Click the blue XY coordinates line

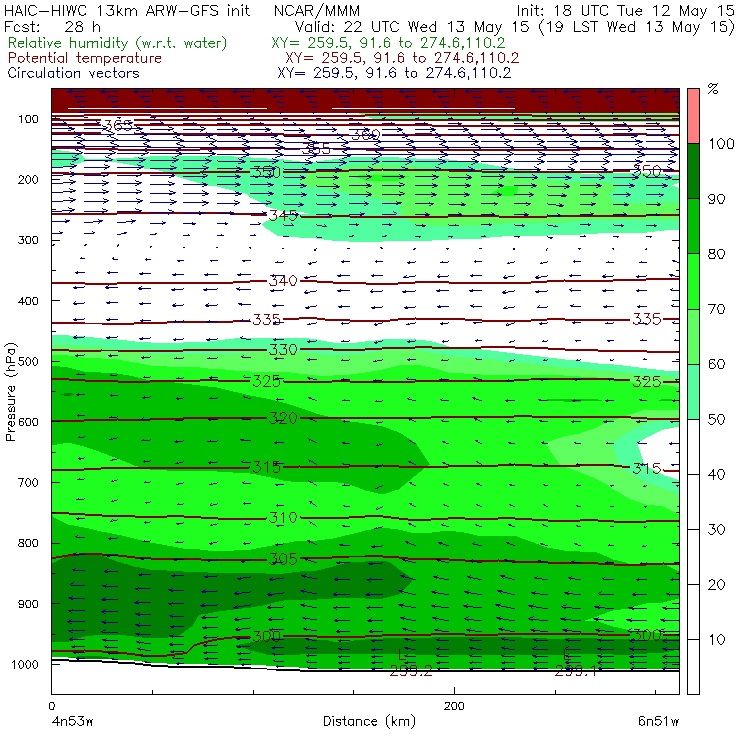point(394,73)
